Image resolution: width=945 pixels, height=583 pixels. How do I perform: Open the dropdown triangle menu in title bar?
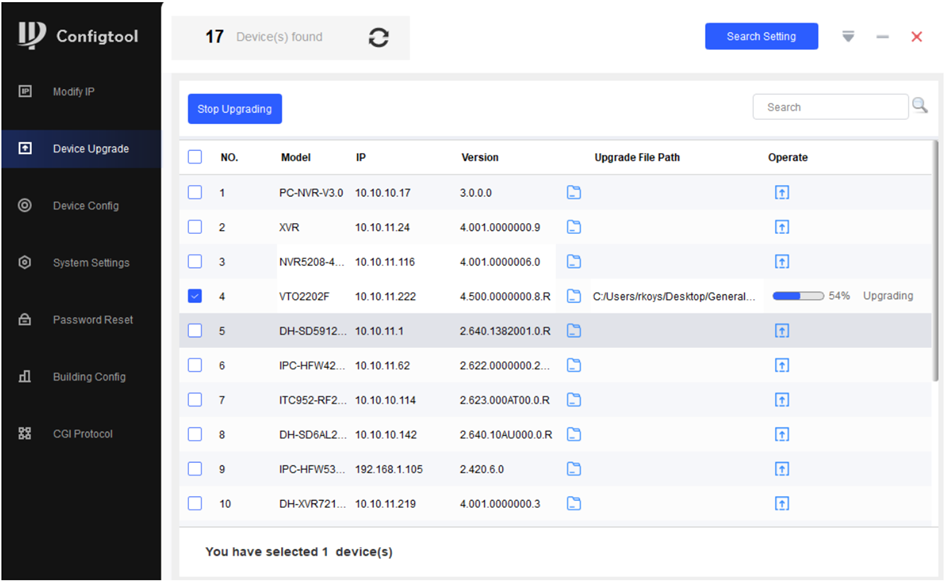click(848, 37)
